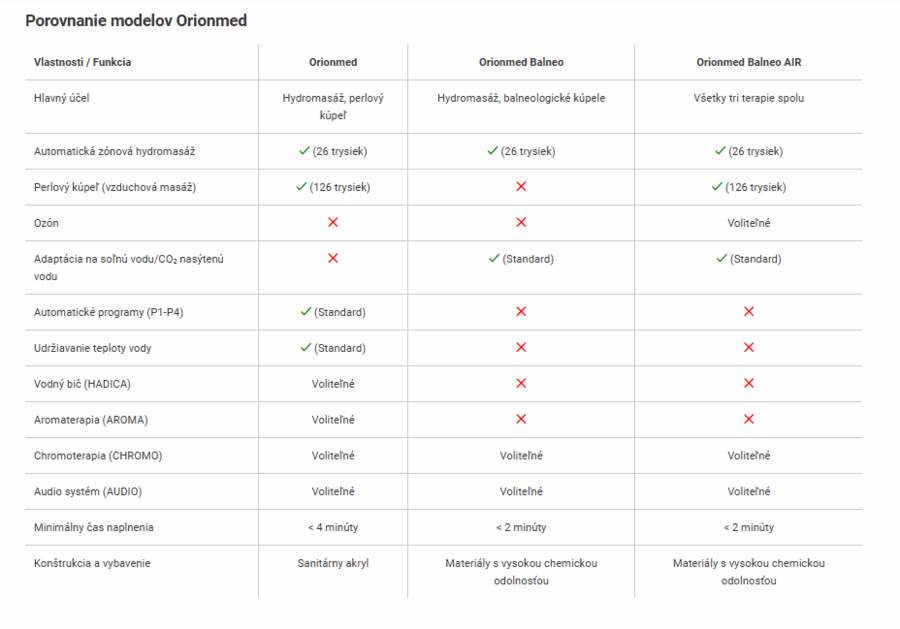Click green checkmark for Balneo soľnú vodu adaptation
900x629 pixels.
click(x=494, y=258)
